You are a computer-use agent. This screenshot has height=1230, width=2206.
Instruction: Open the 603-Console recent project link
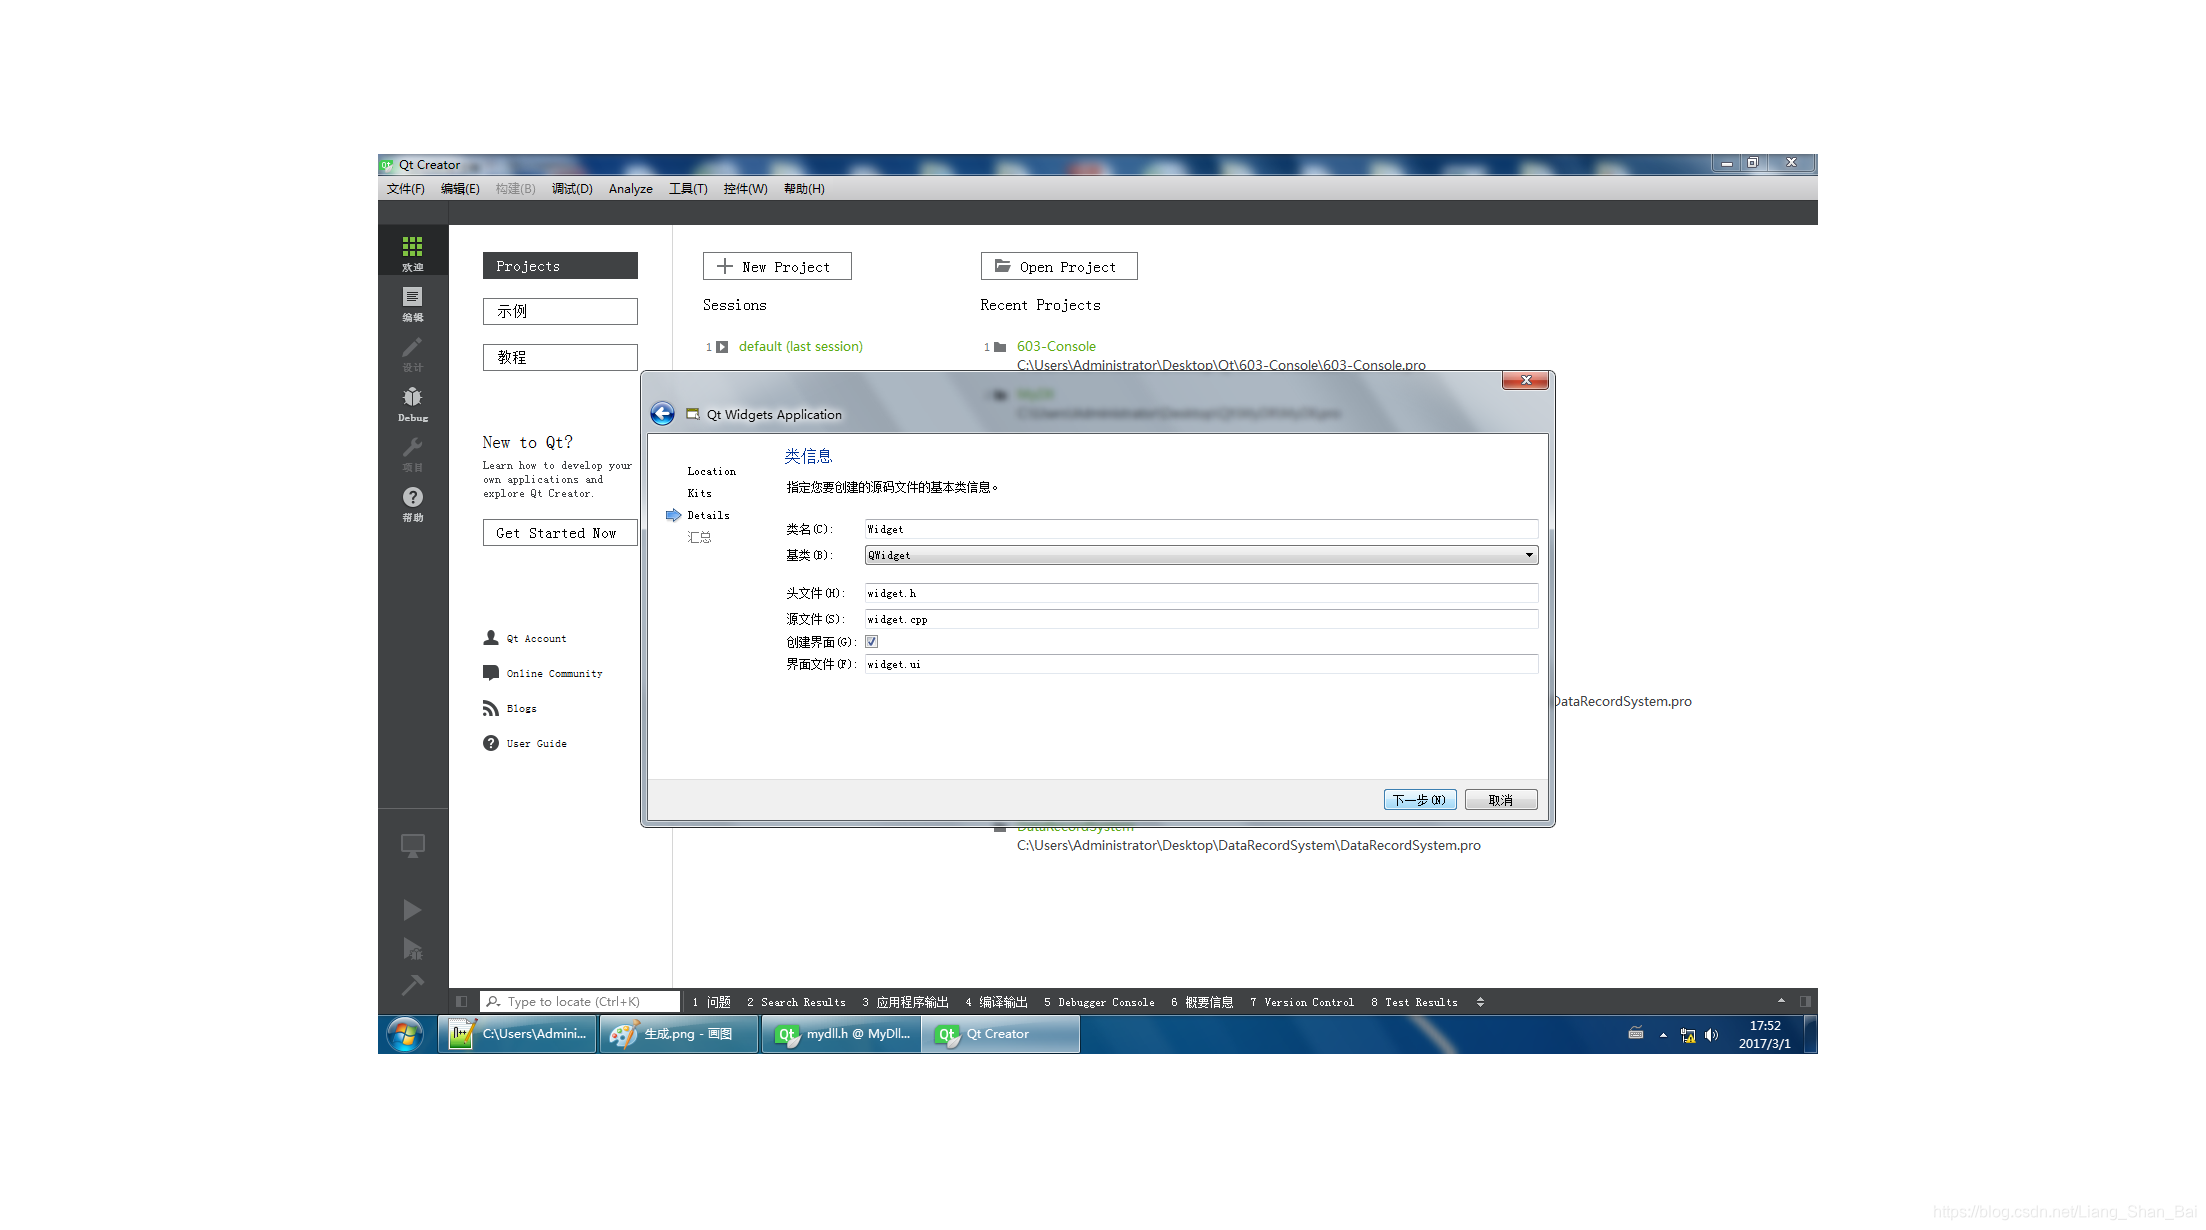point(1056,347)
